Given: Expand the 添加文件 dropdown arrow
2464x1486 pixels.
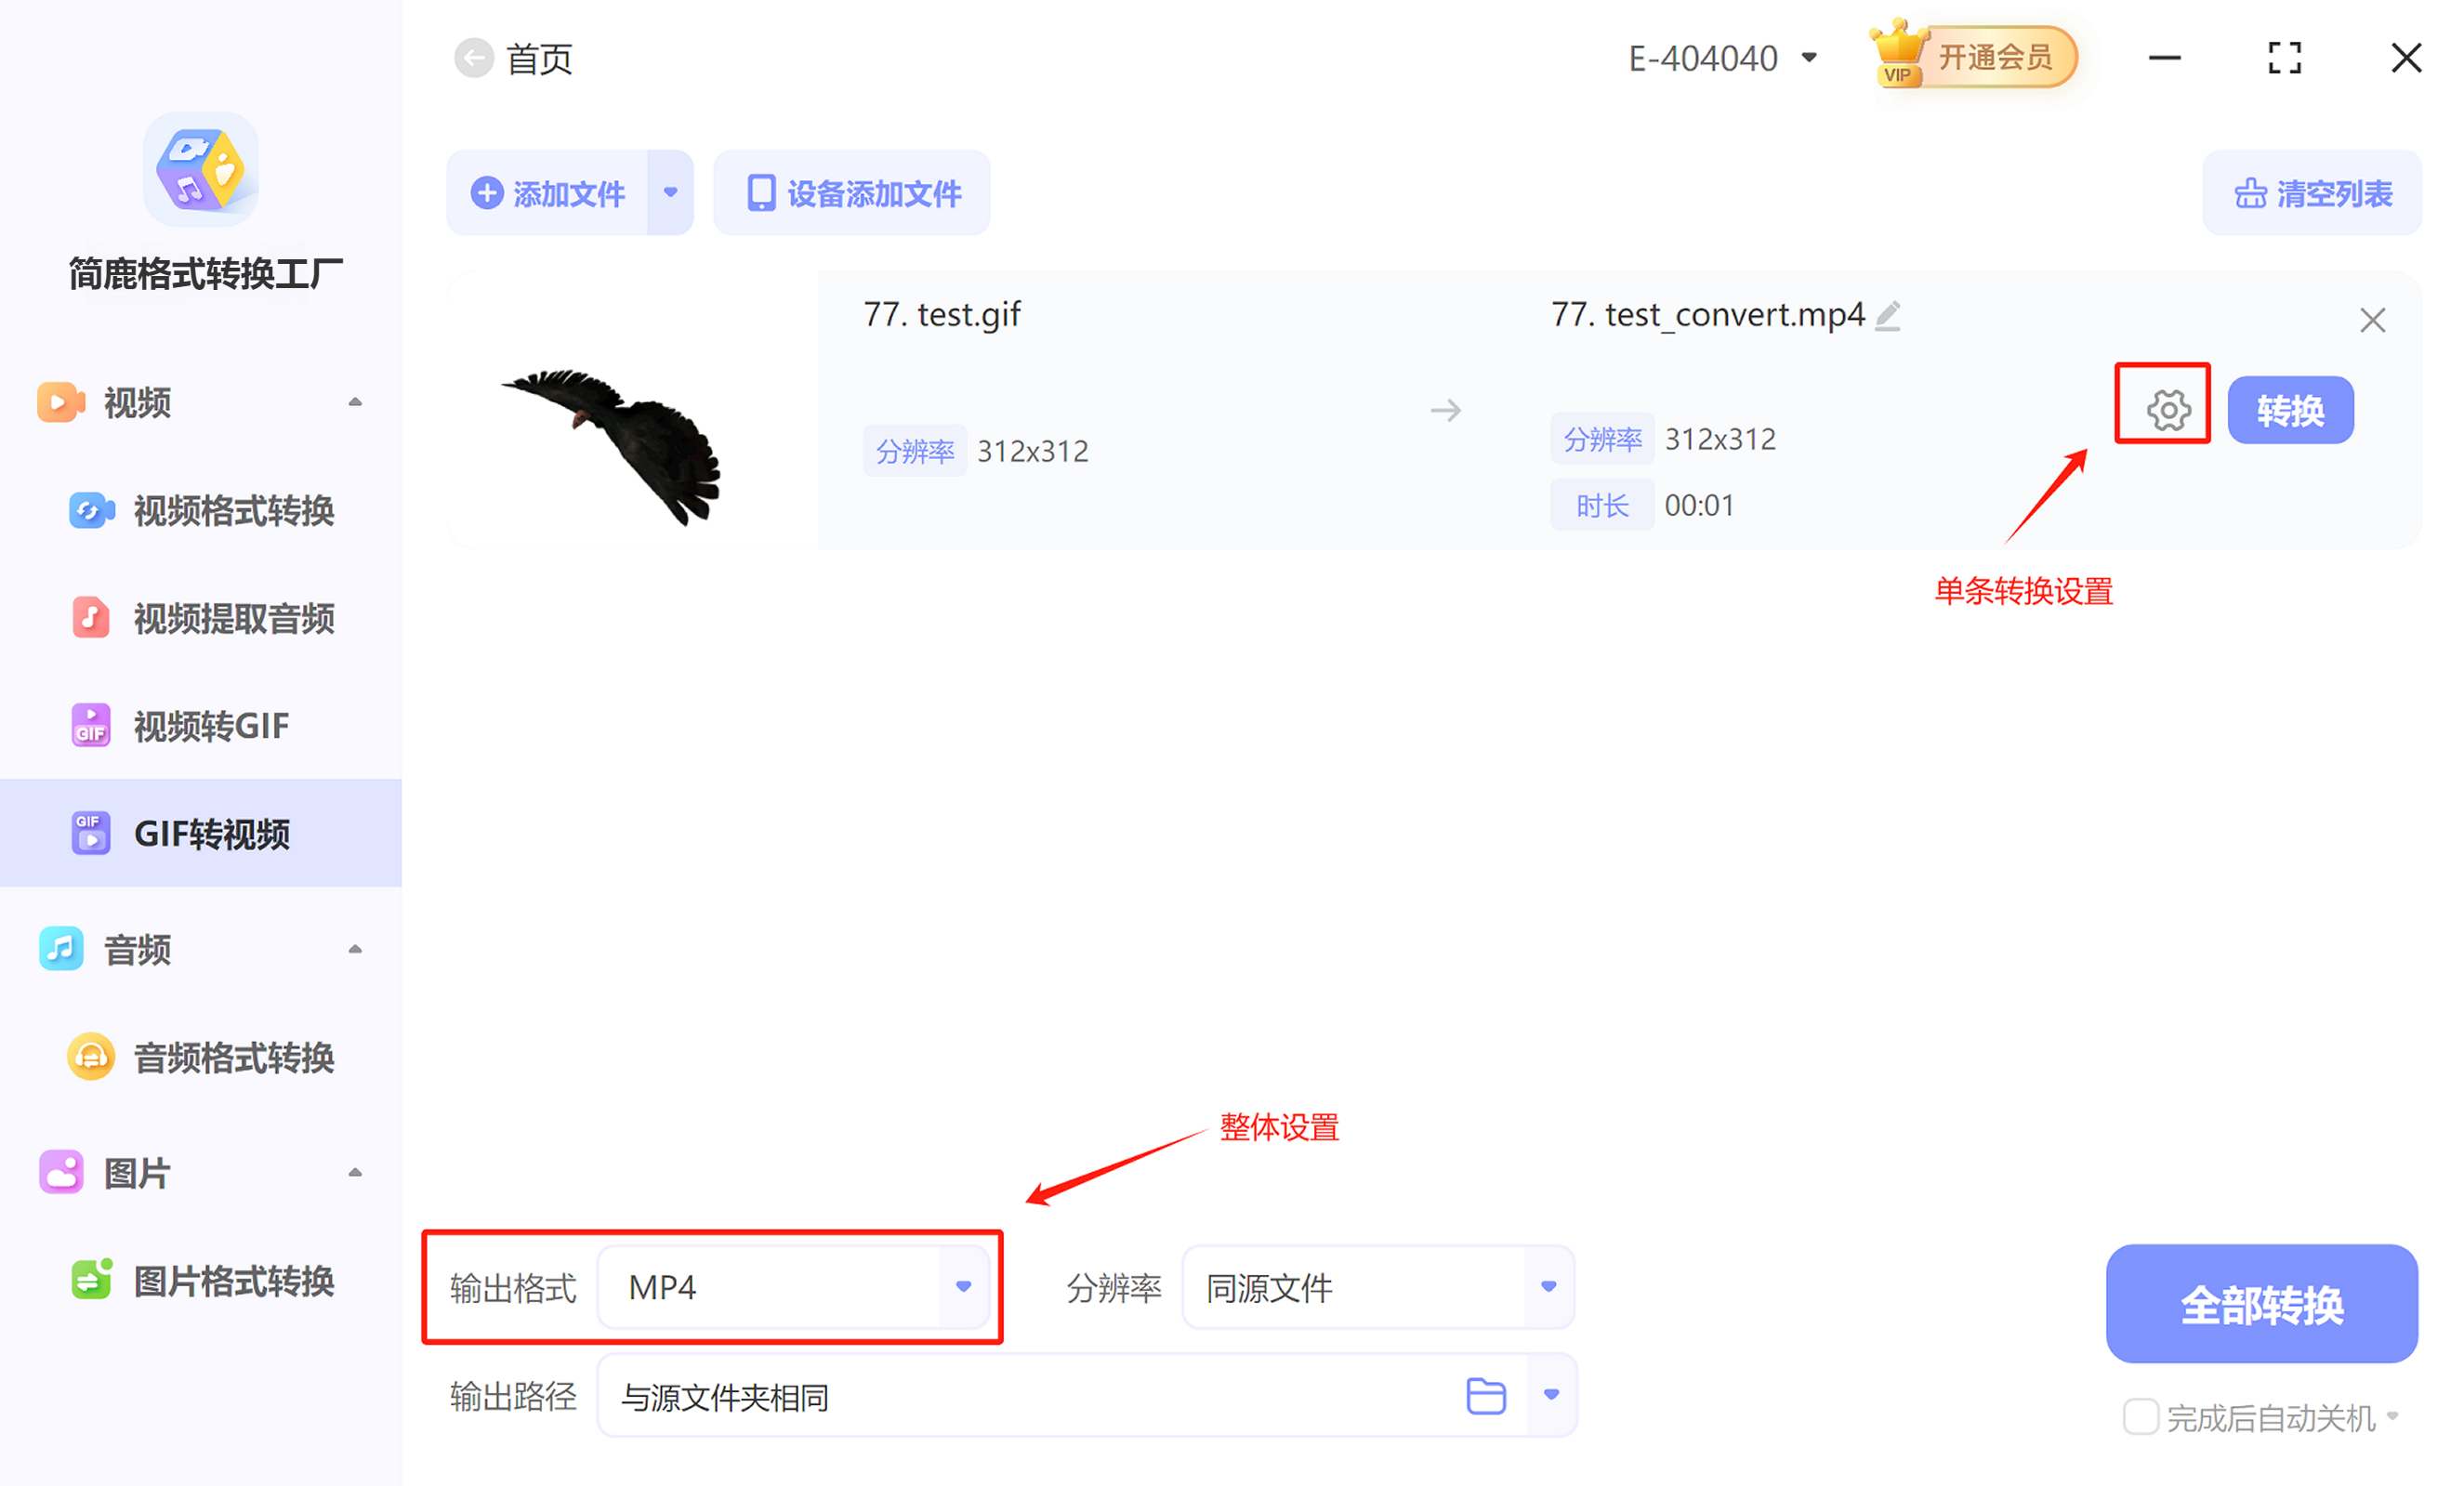Looking at the screenshot, I should pyautogui.click(x=670, y=192).
